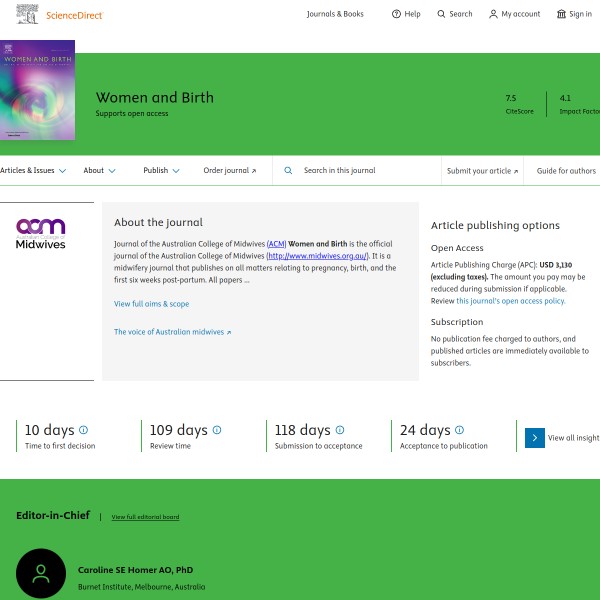
Task: Click info icon beside 10 days
Action: pyautogui.click(x=83, y=430)
